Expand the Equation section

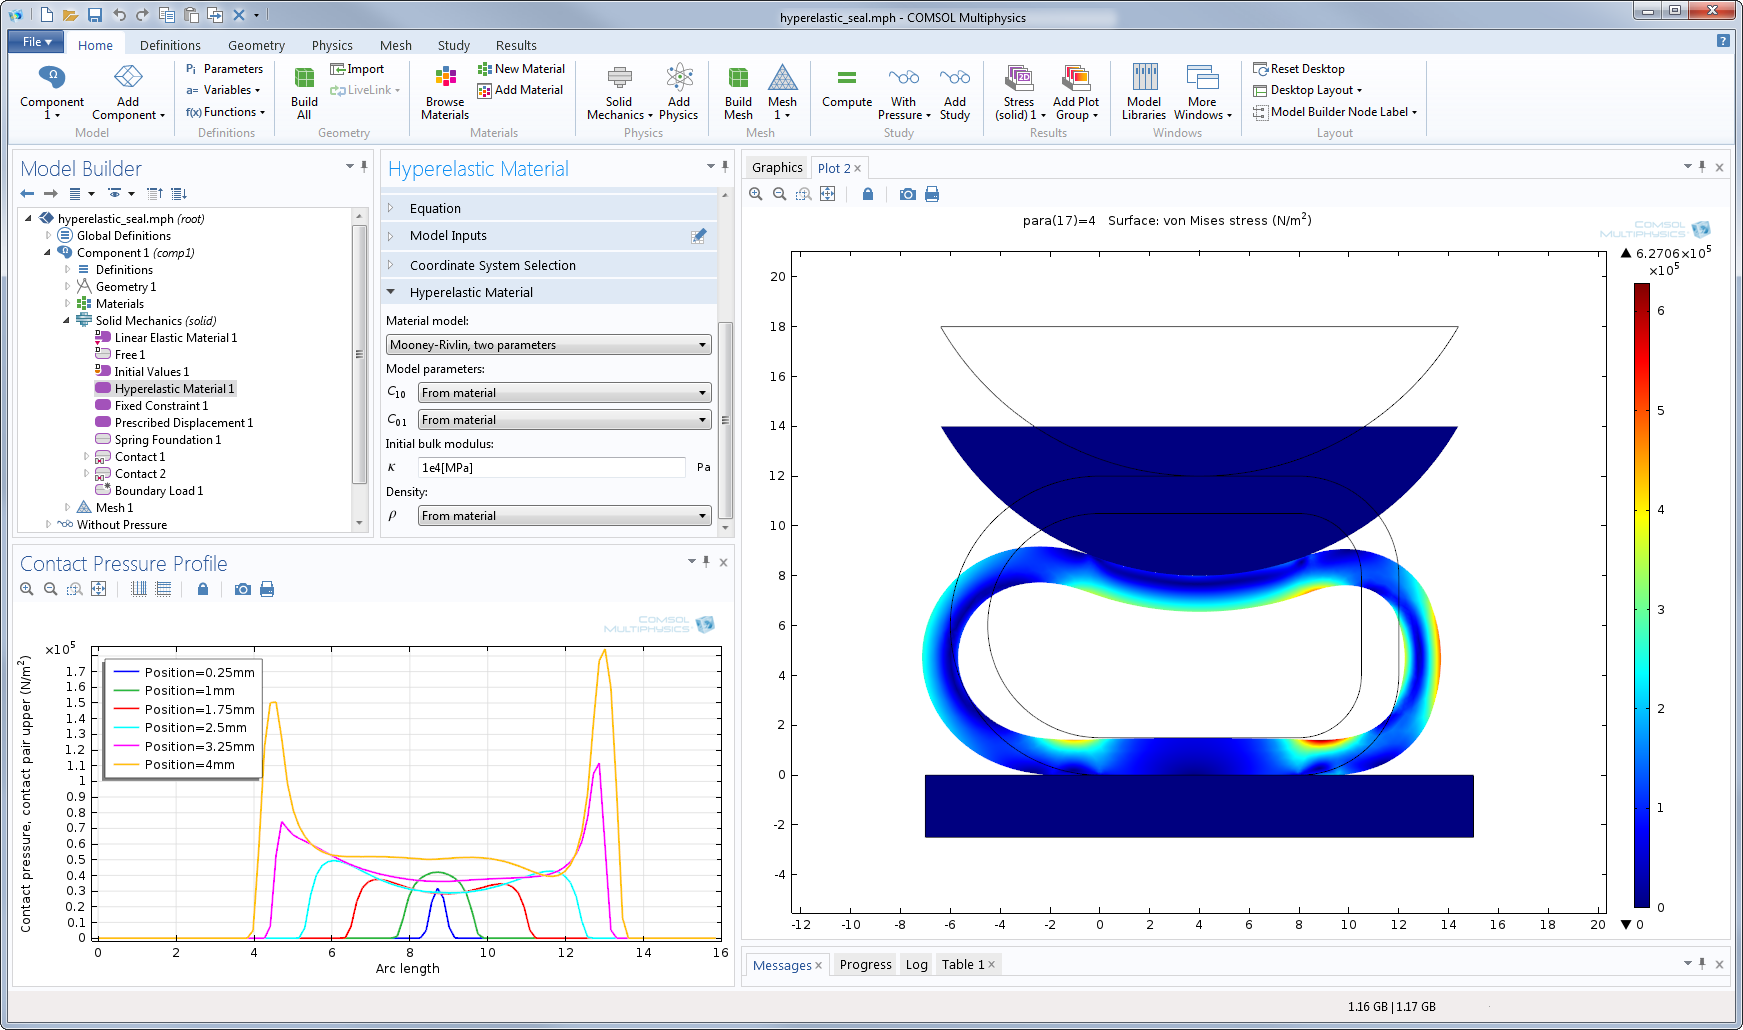click(391, 208)
